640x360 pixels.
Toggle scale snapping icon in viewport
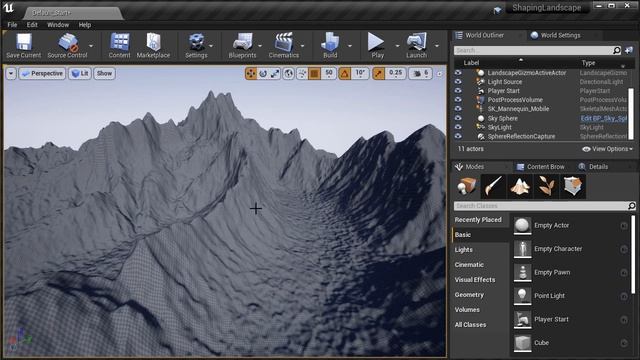[x=379, y=73]
